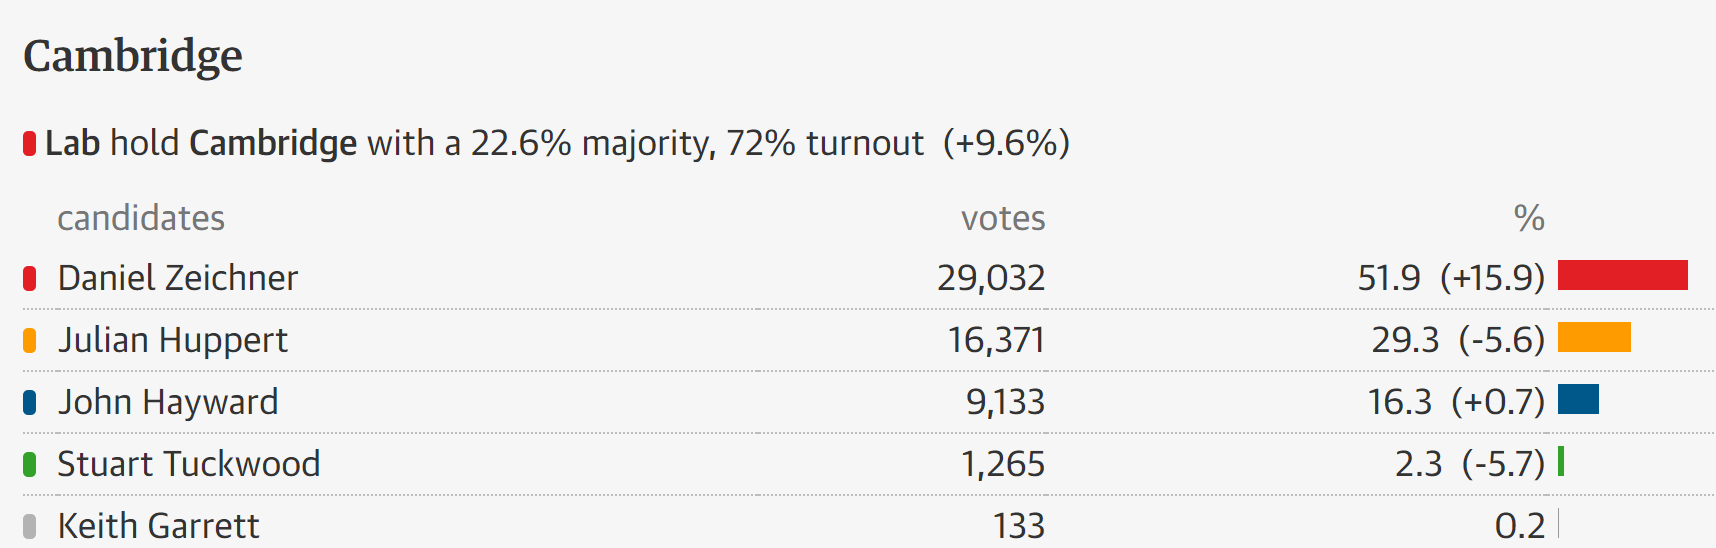Click the red party marker next to Daniel Zeichner
The height and width of the screenshot is (548, 1716).
click(x=30, y=278)
